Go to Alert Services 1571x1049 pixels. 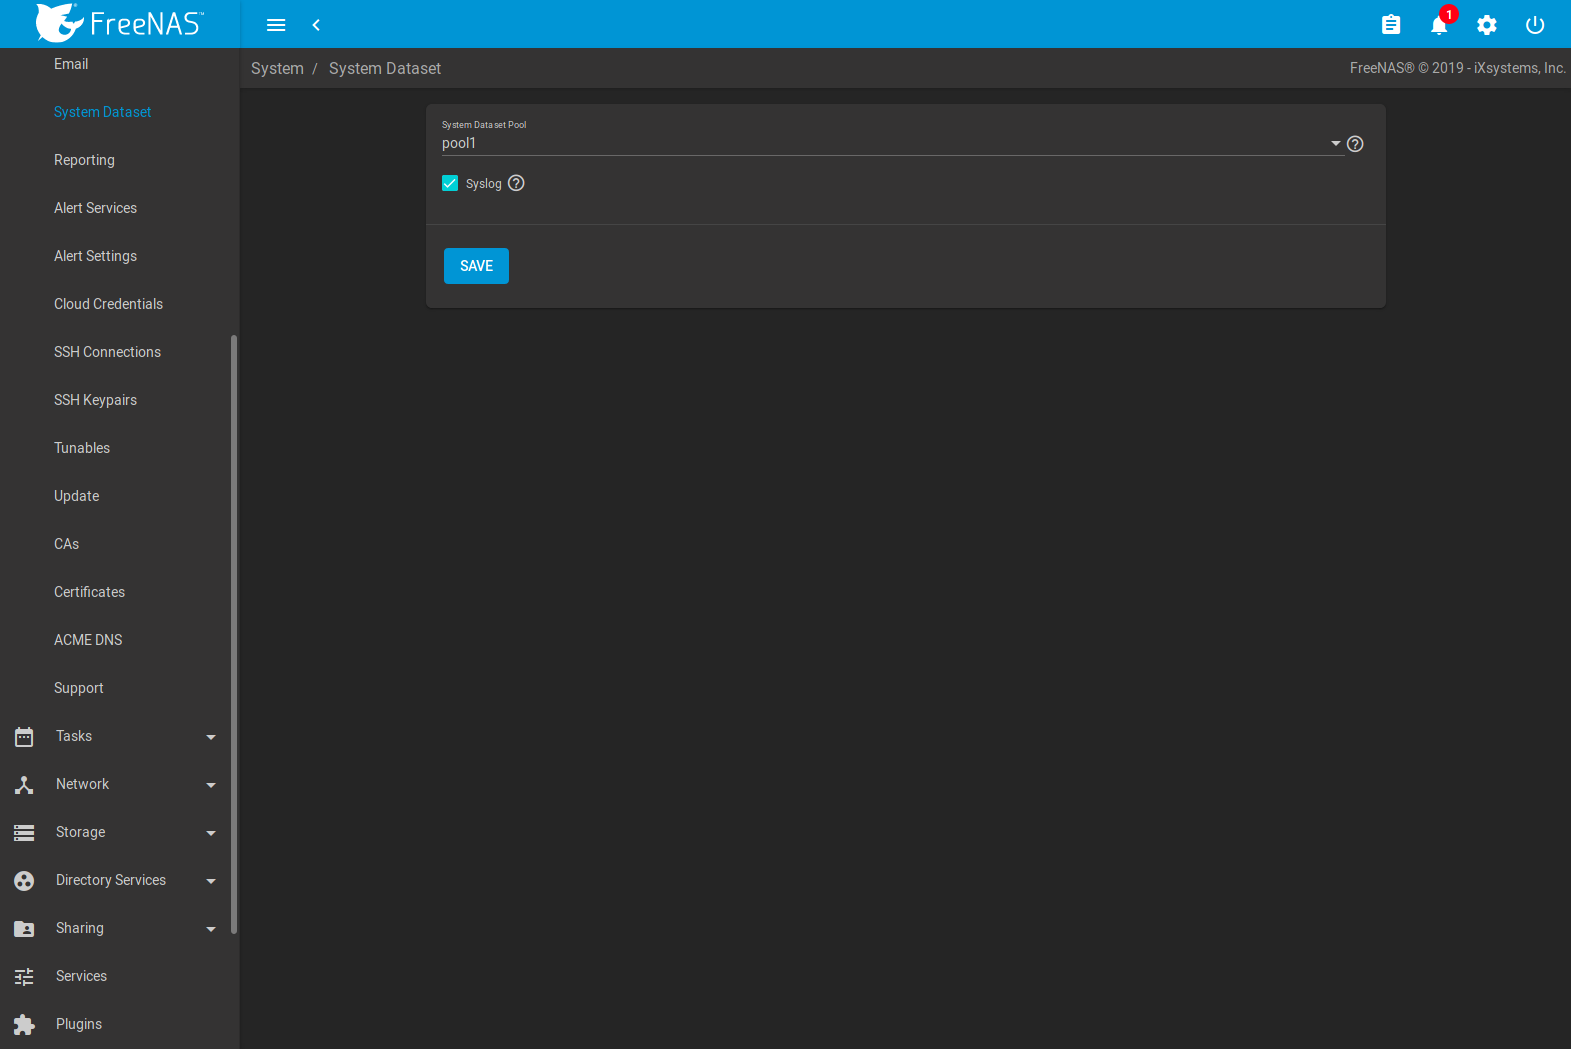[95, 208]
